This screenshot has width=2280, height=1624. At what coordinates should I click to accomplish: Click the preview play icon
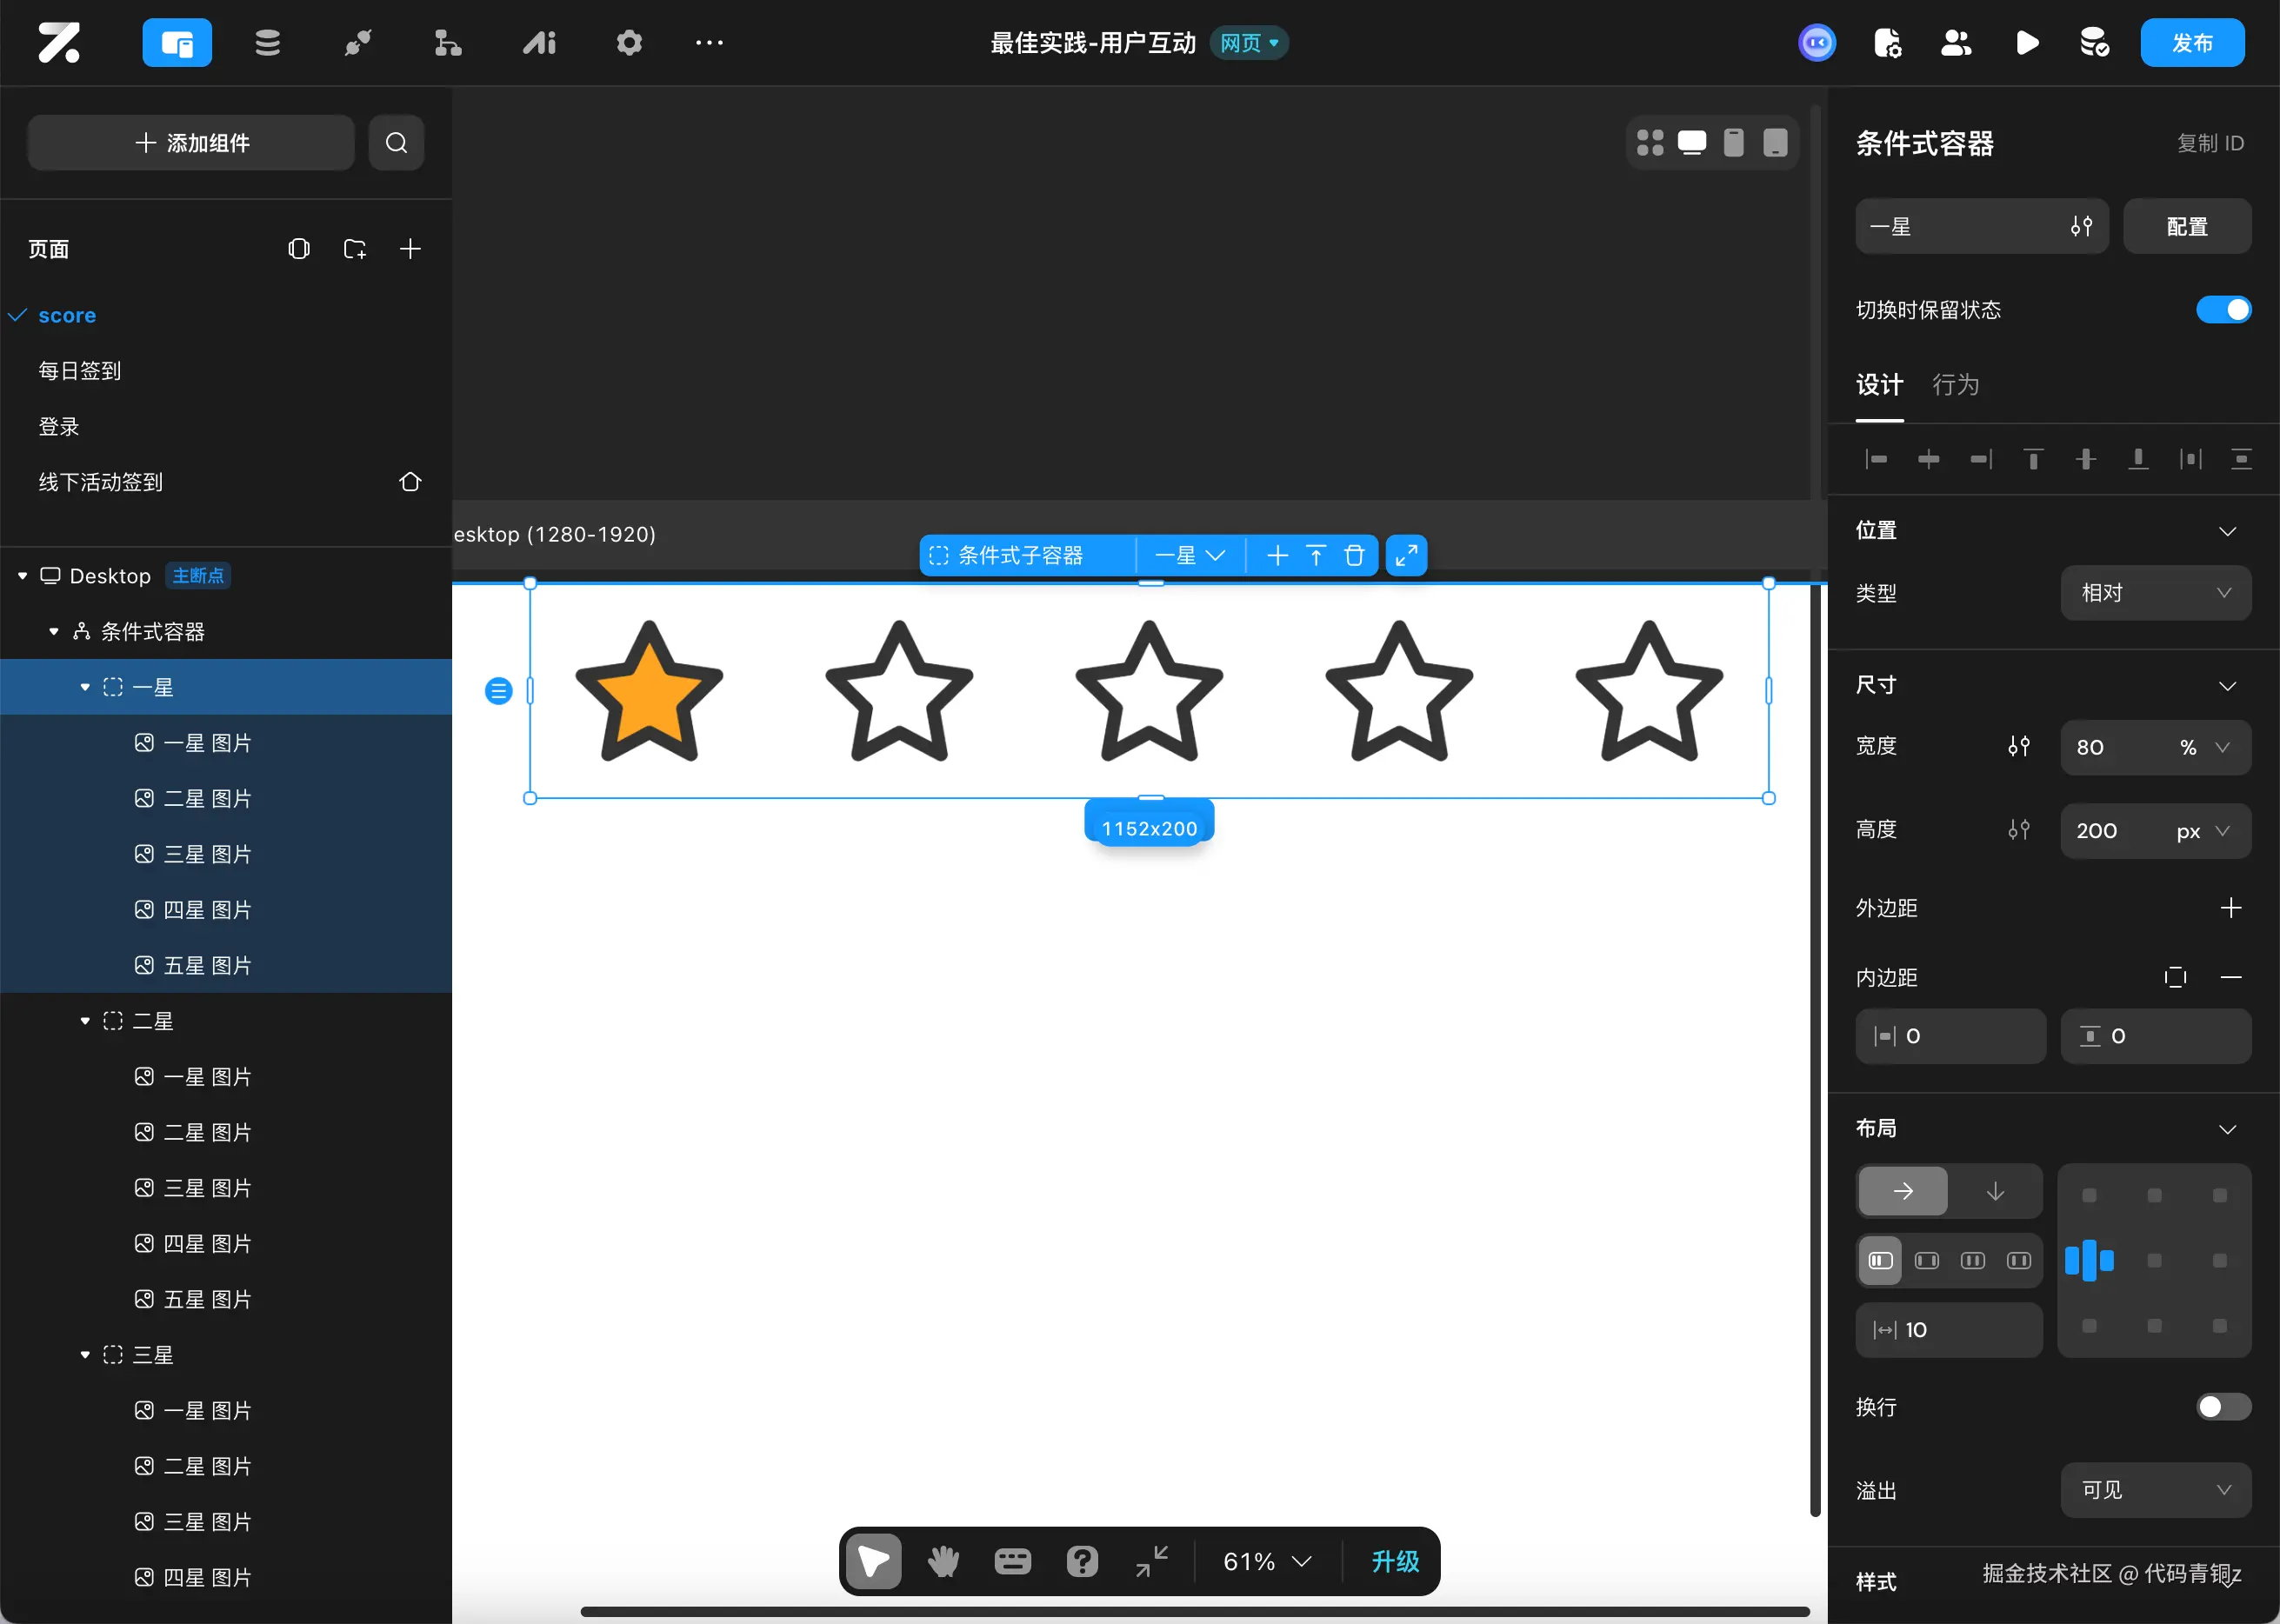pos(2027,43)
